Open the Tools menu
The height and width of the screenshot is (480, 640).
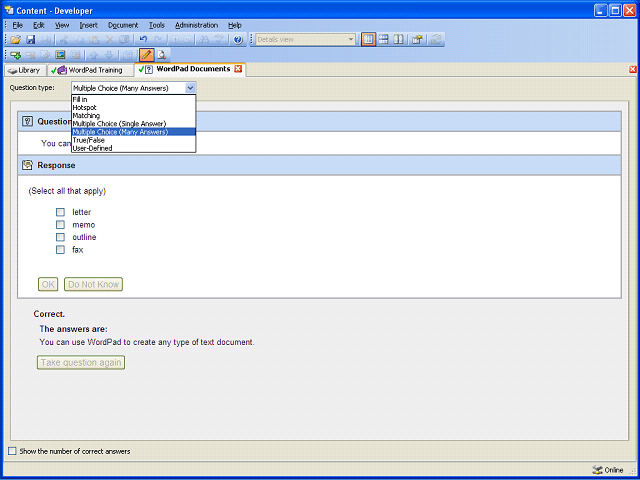click(x=157, y=25)
